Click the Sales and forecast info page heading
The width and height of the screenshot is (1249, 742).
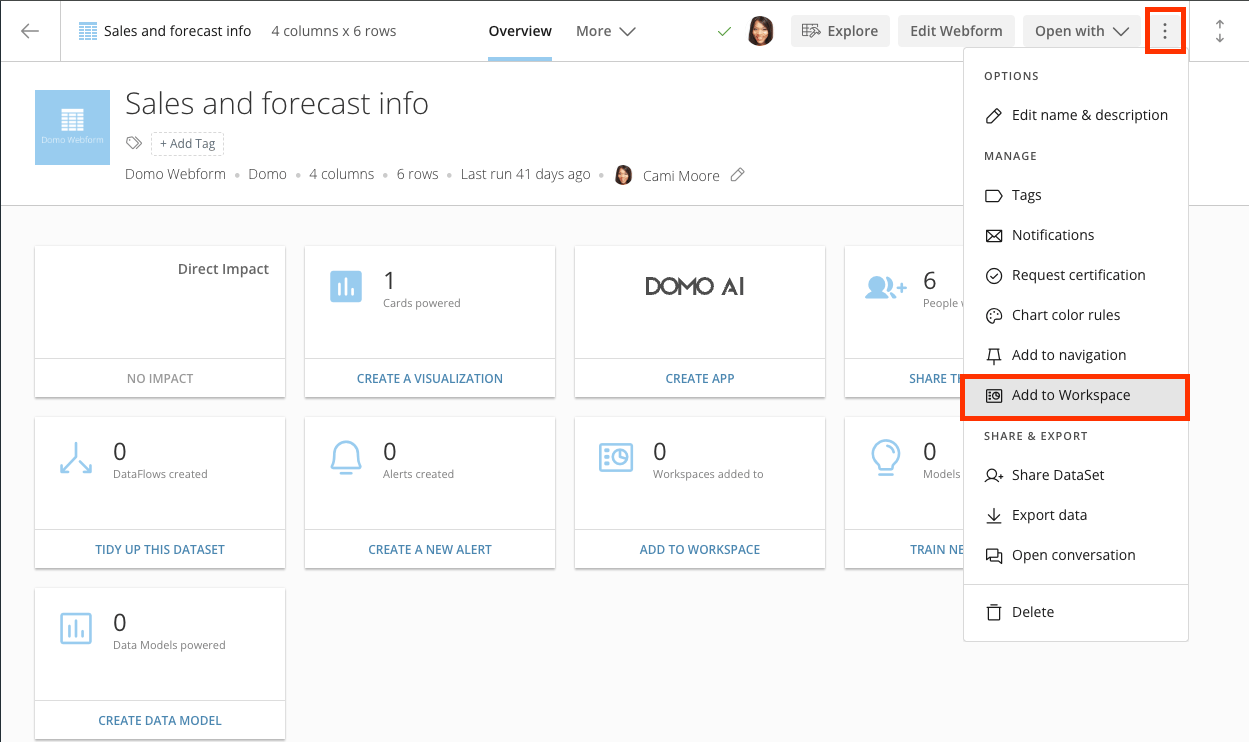277,103
